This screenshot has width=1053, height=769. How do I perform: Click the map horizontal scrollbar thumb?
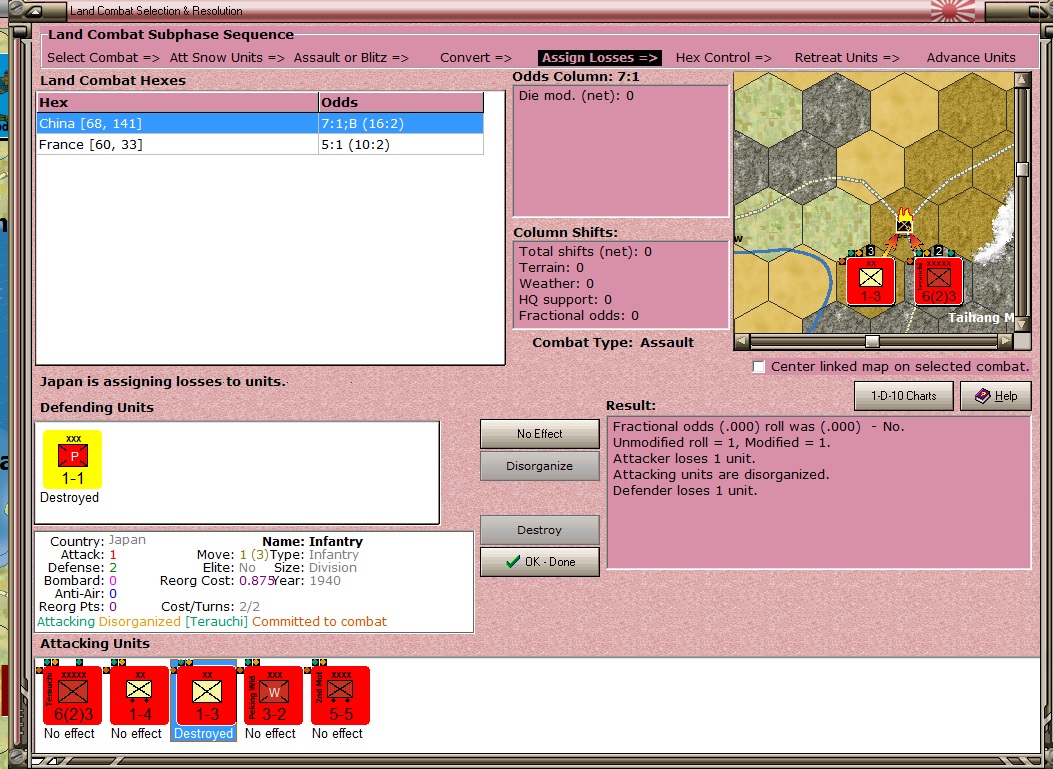point(872,342)
